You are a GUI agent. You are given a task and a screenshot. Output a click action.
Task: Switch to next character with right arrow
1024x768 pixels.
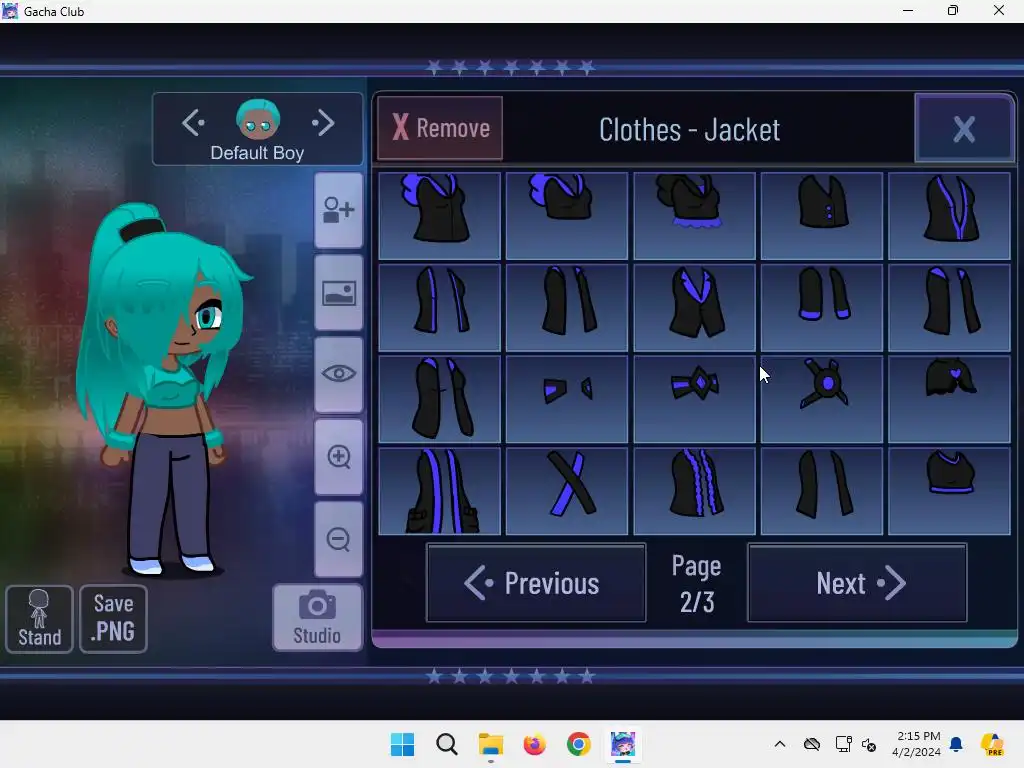pos(323,123)
